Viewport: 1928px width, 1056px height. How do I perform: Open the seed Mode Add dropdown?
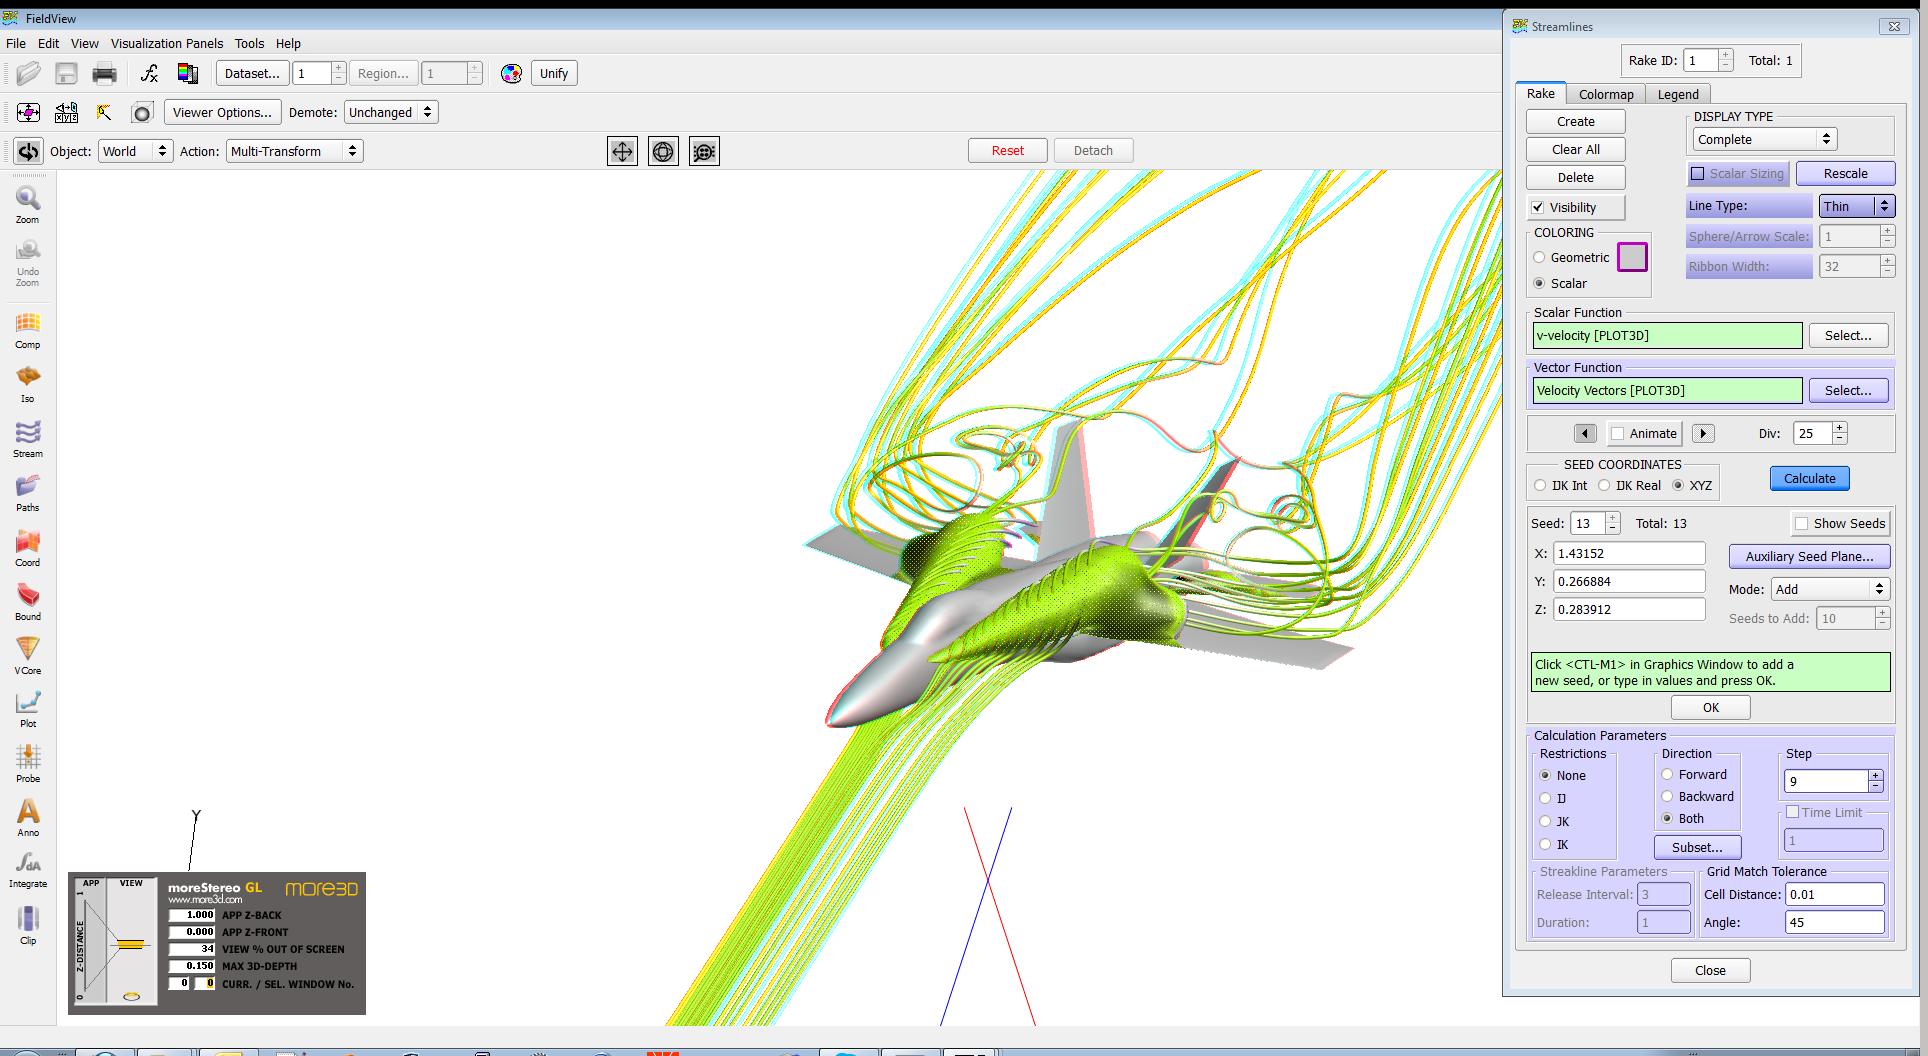(1830, 589)
